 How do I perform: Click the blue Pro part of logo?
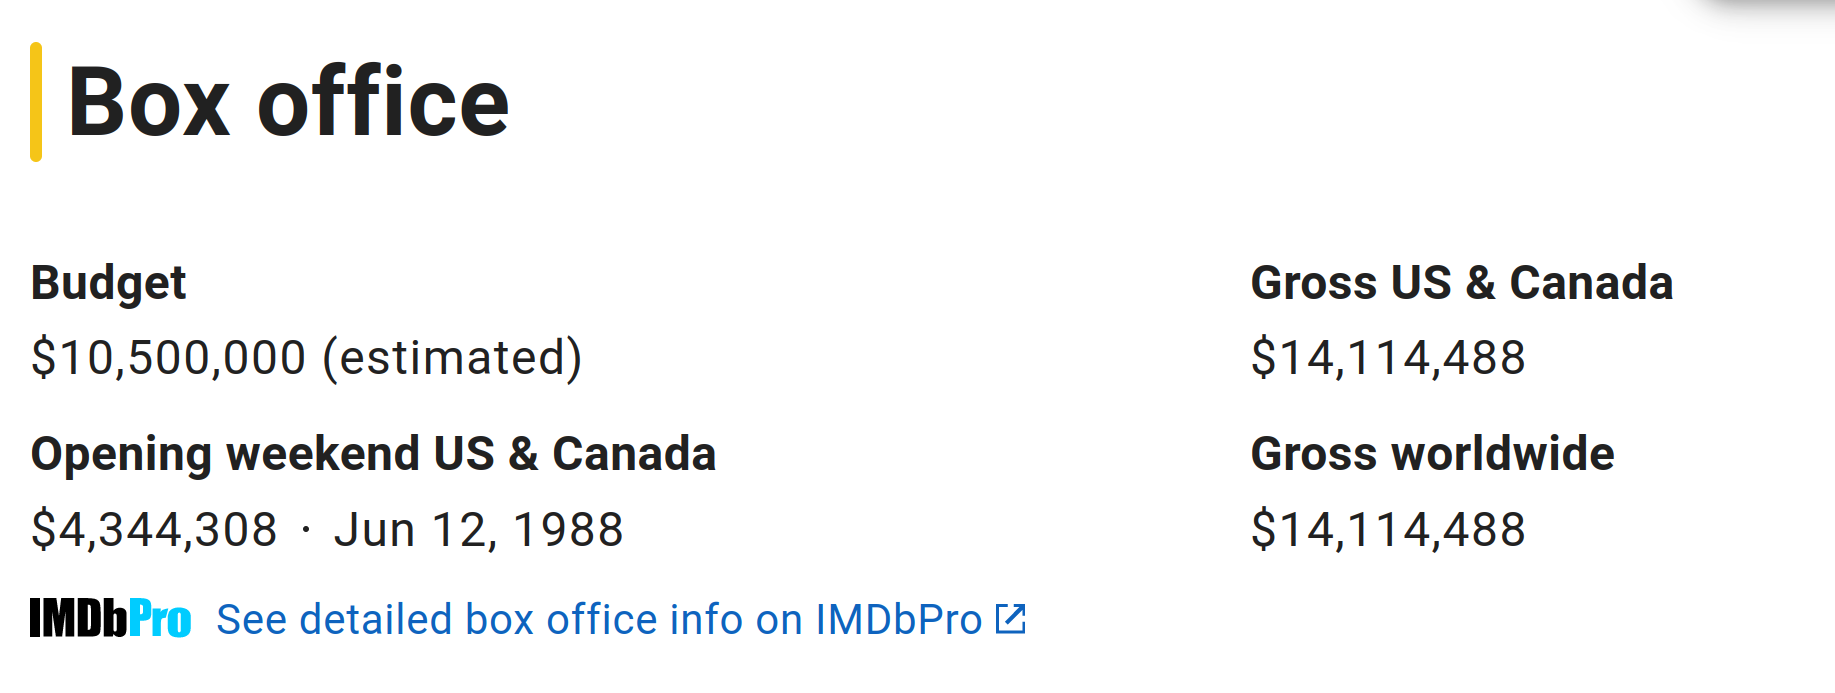pyautogui.click(x=160, y=618)
